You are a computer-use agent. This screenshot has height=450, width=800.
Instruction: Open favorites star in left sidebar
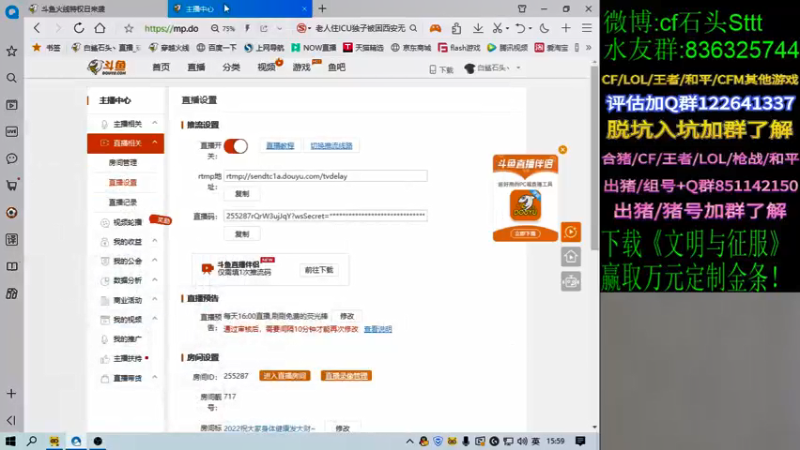click(11, 51)
